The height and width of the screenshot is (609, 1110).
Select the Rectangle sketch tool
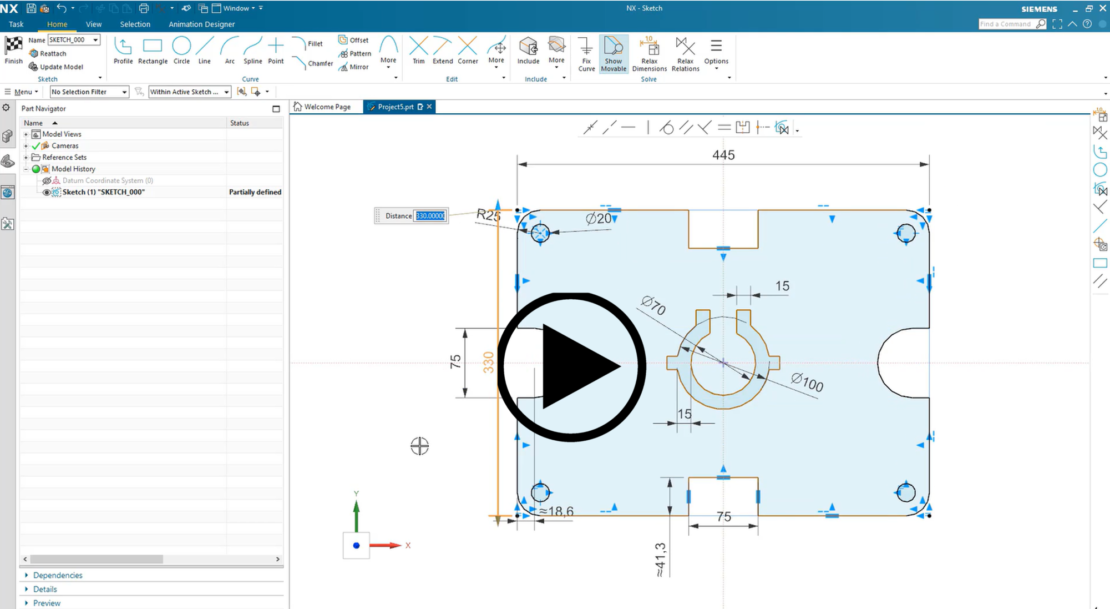coord(152,50)
